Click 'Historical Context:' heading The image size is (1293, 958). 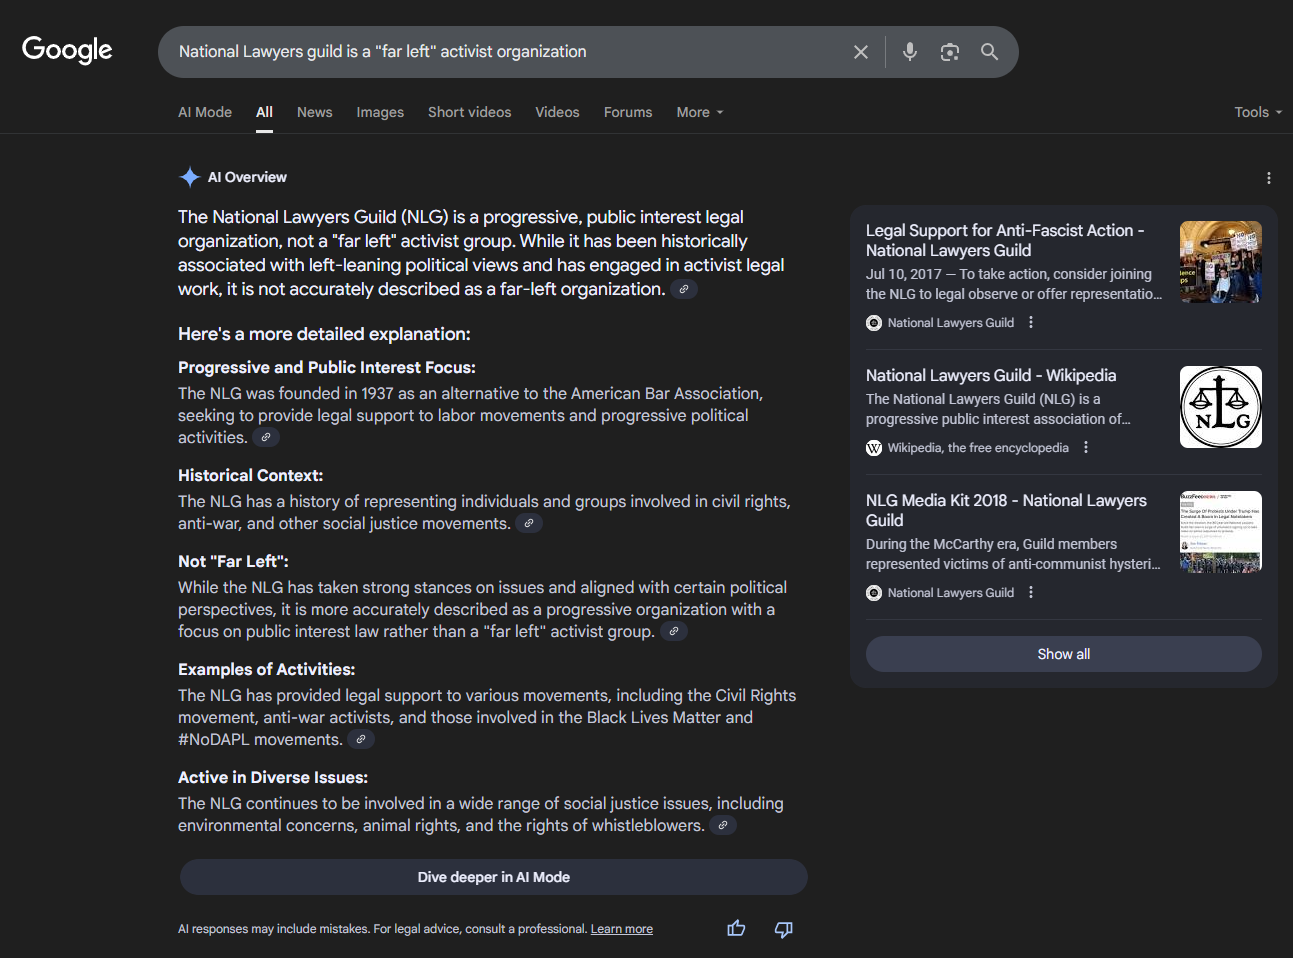point(251,476)
